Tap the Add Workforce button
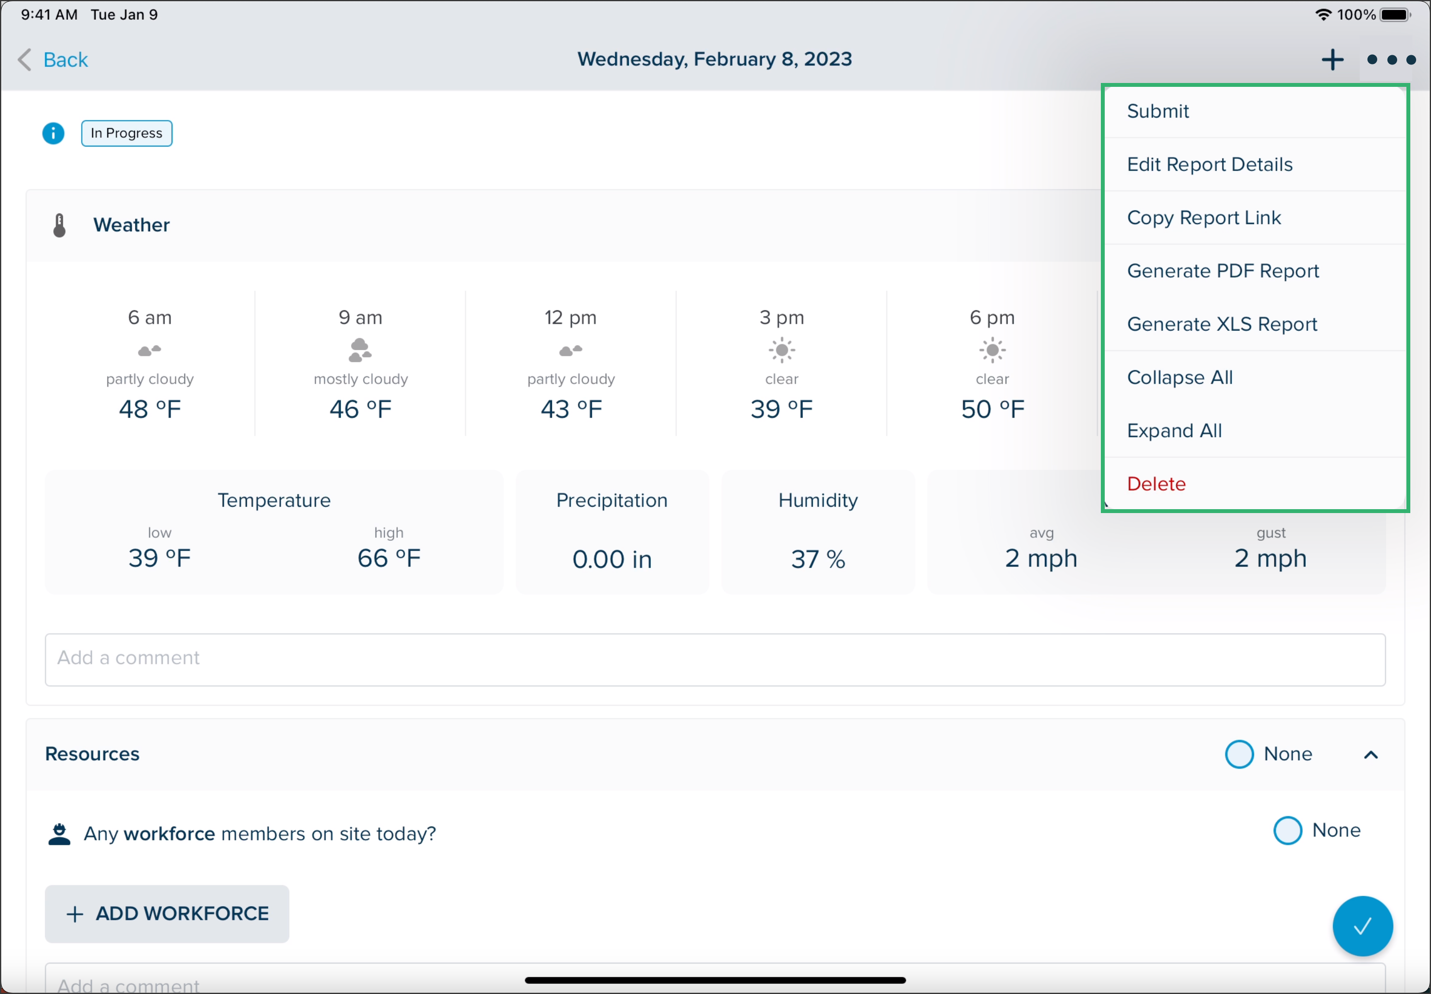 point(167,914)
